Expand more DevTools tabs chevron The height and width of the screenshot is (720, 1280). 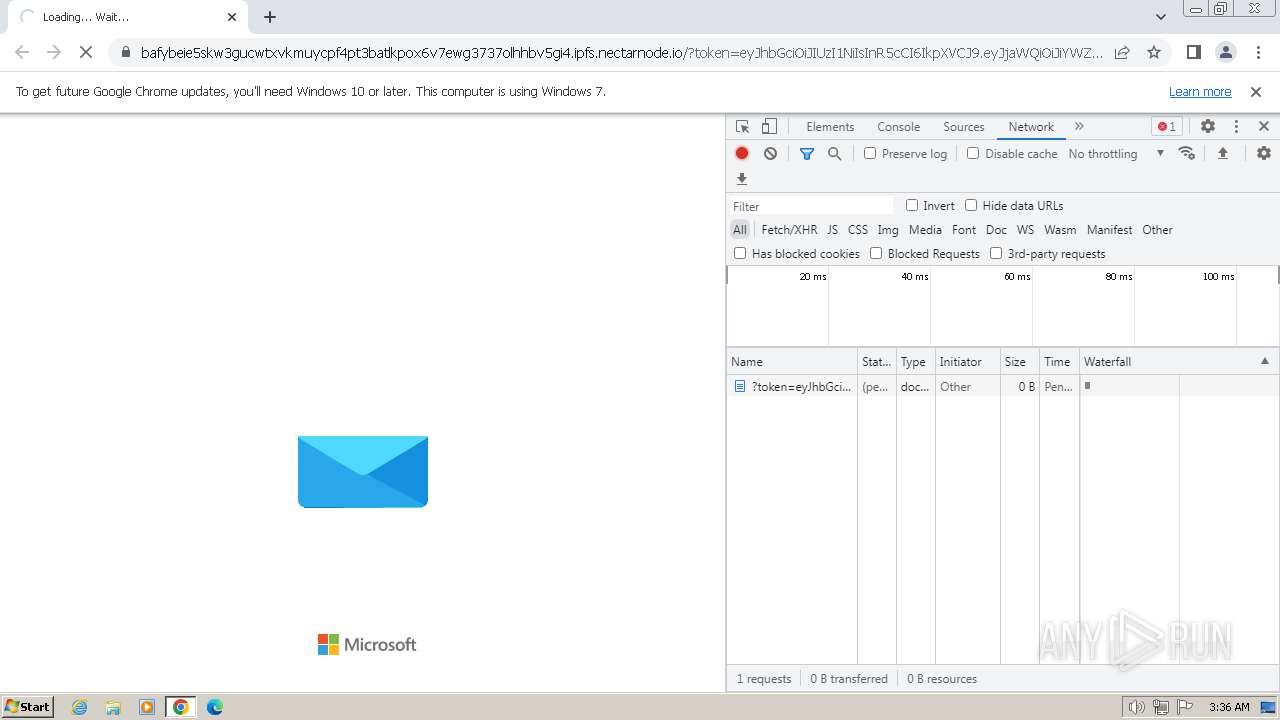point(1079,127)
